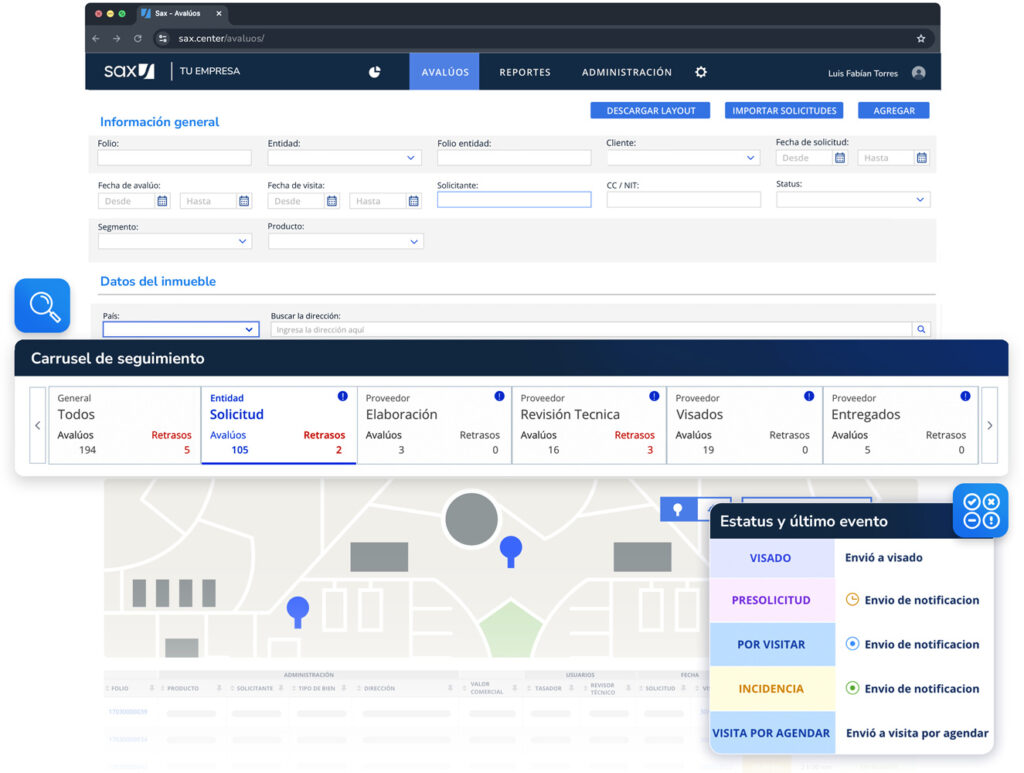Click Importar Solicitudes button
This screenshot has height=773, width=1024.
tap(784, 110)
